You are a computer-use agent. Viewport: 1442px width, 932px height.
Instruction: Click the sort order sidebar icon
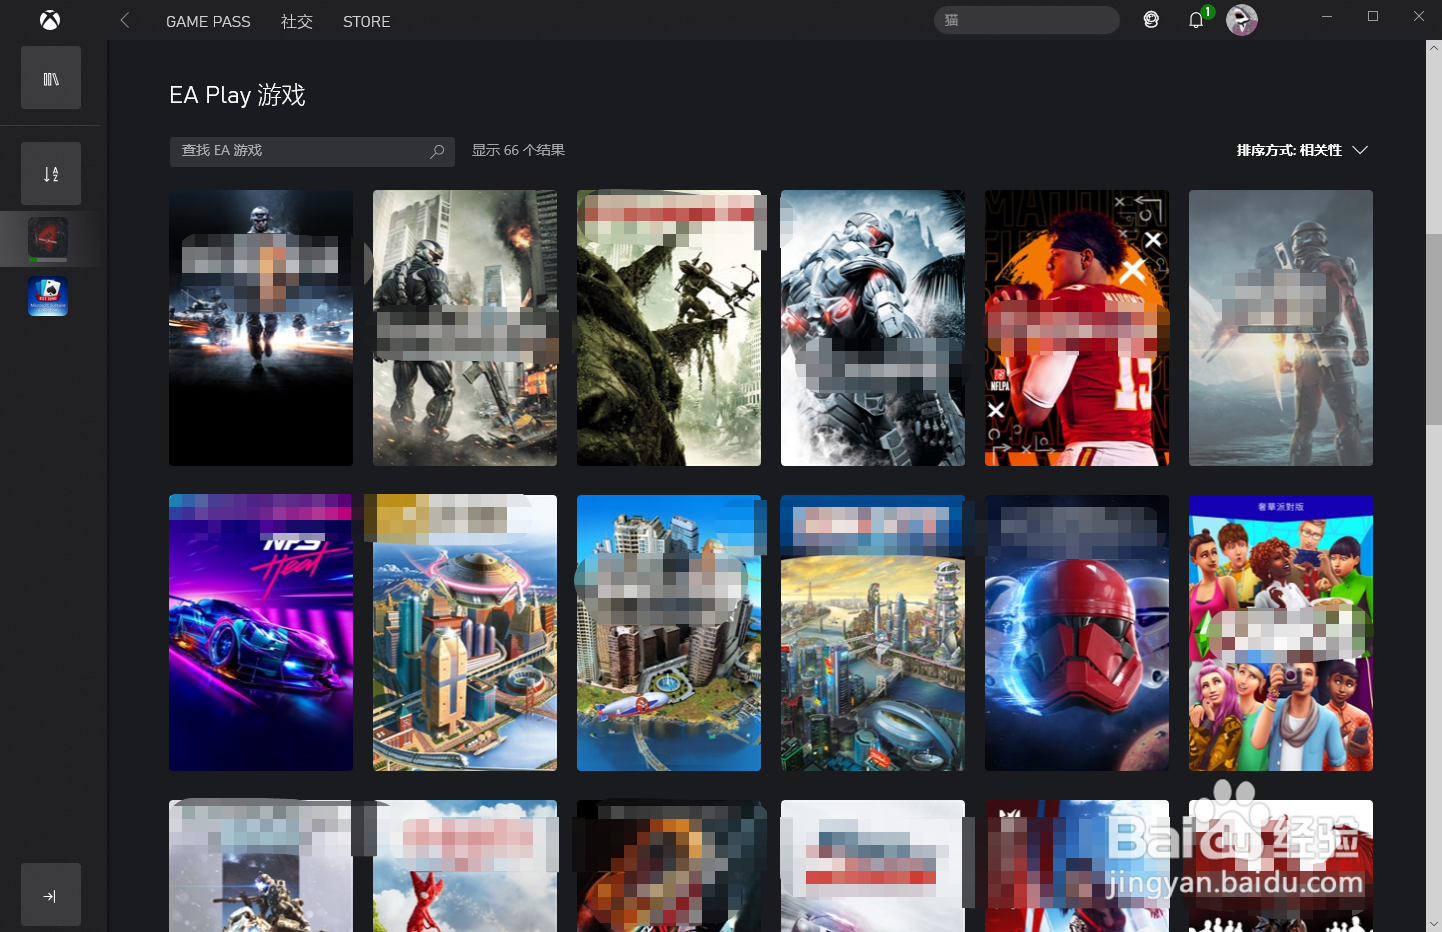tap(51, 174)
